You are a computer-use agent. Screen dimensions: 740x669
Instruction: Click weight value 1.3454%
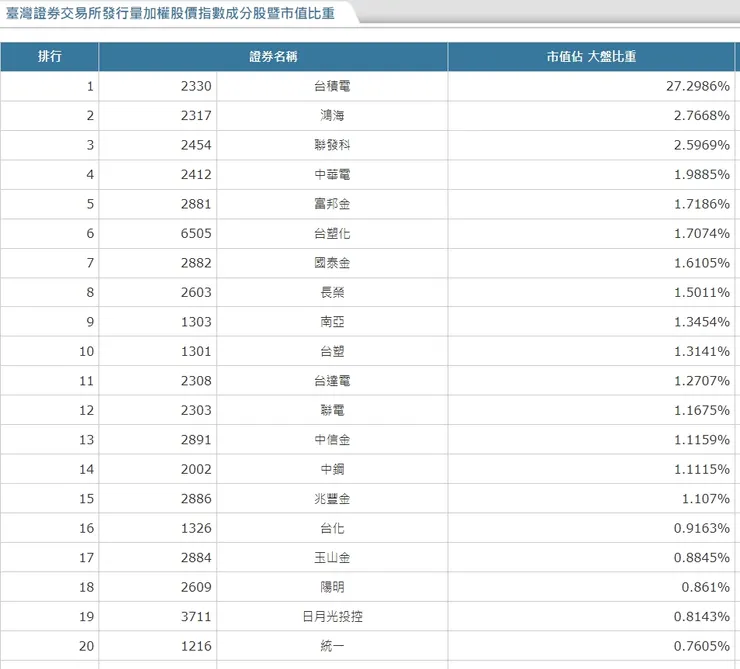[x=701, y=322]
